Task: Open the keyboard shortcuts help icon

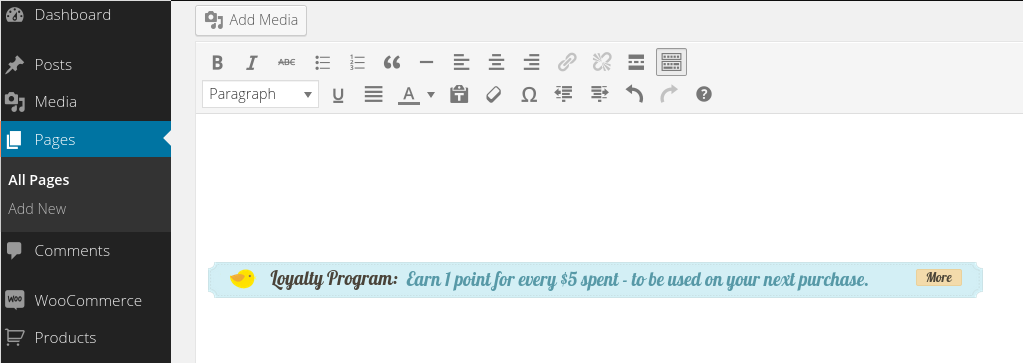Action: click(x=703, y=95)
